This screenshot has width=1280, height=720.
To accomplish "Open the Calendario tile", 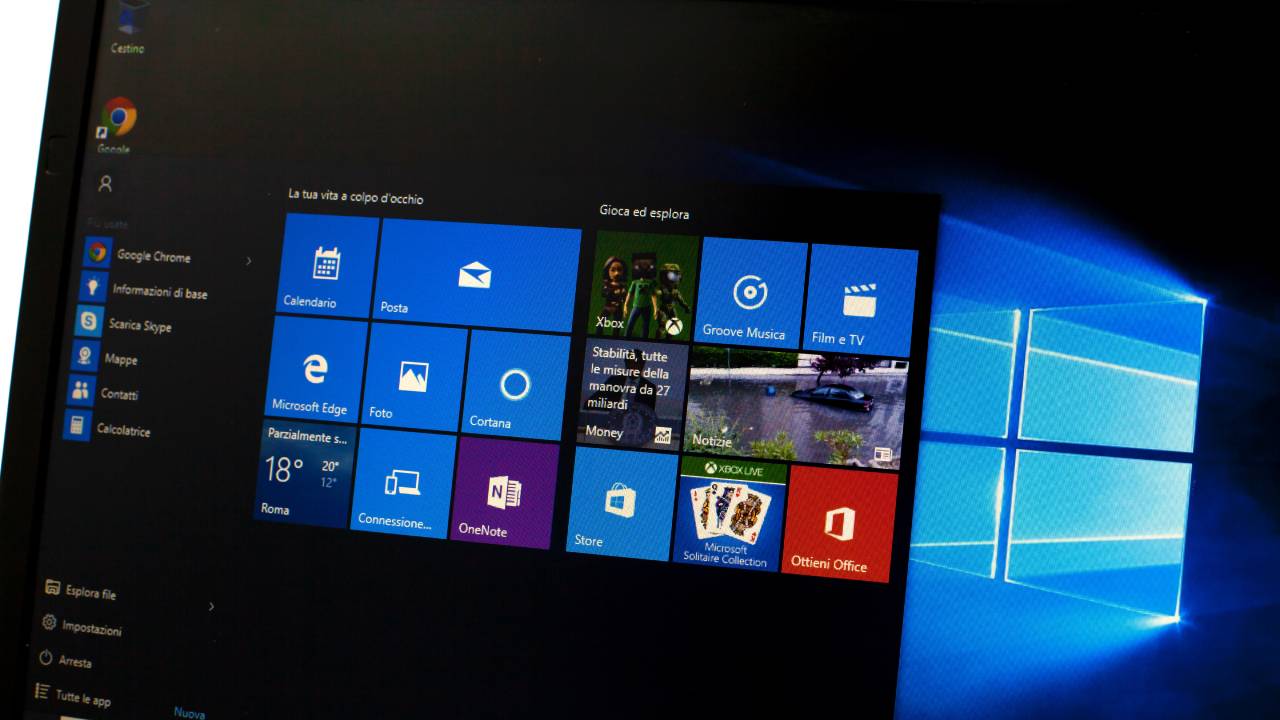I will (x=327, y=265).
